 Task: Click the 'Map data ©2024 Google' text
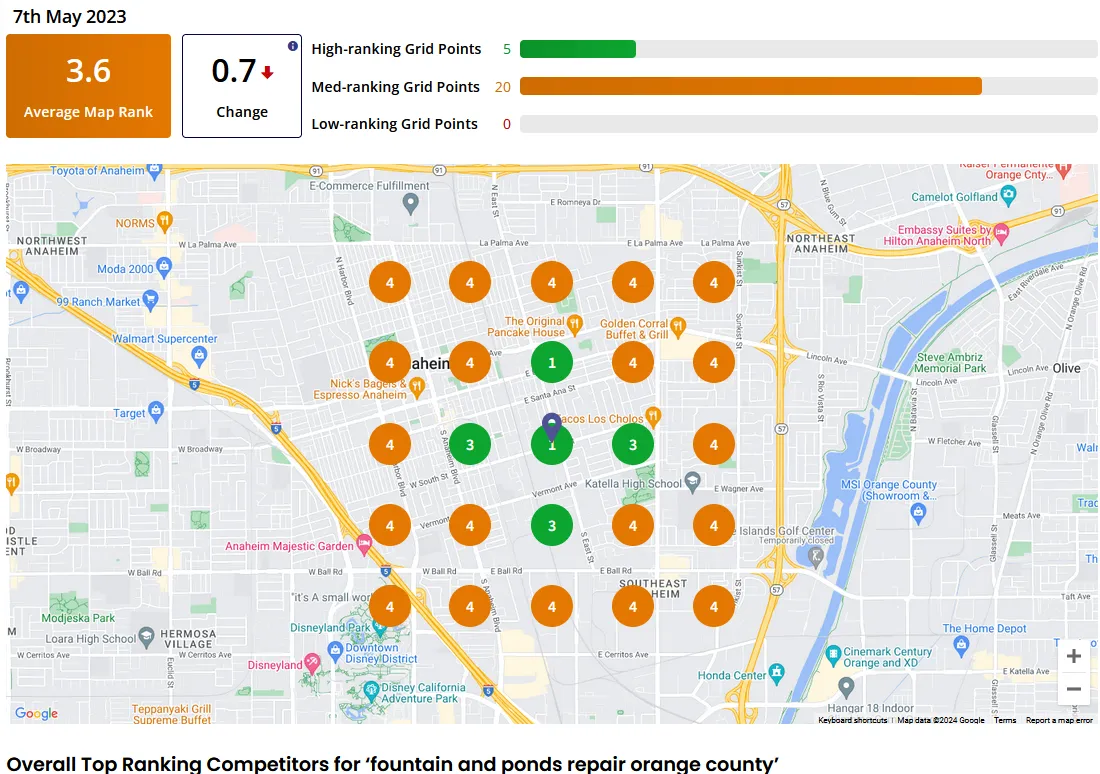[x=940, y=720]
